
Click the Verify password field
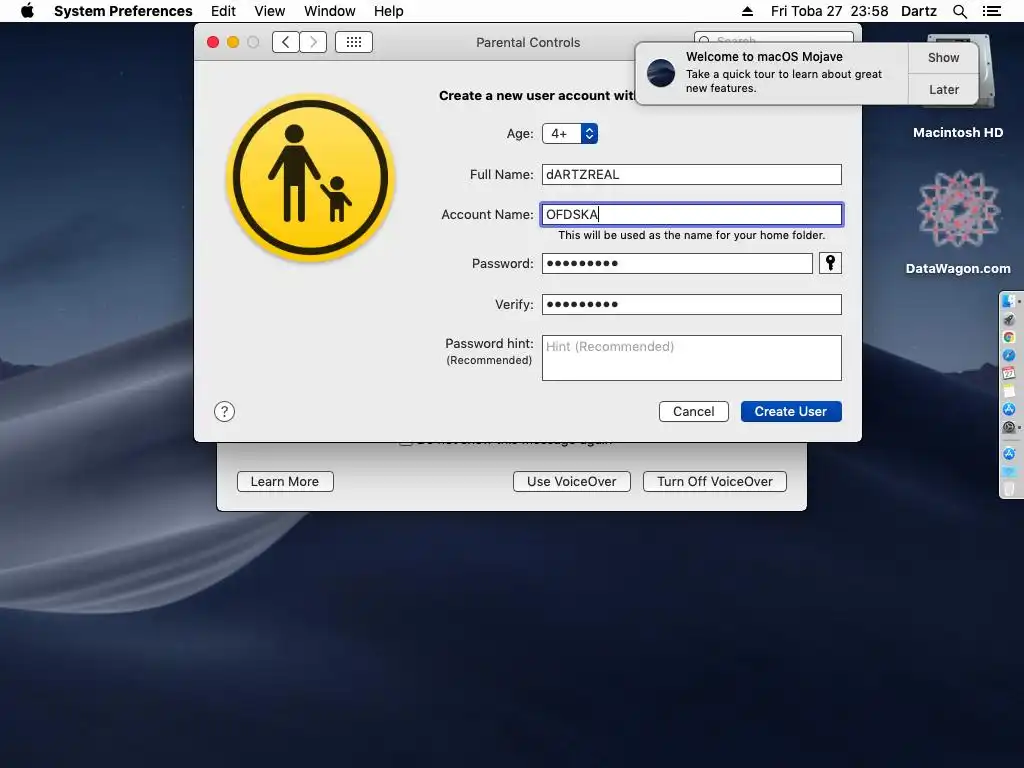pyautogui.click(x=692, y=304)
